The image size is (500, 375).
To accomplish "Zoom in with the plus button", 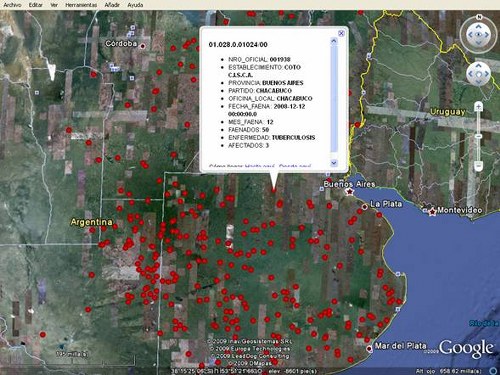I will click(x=479, y=107).
